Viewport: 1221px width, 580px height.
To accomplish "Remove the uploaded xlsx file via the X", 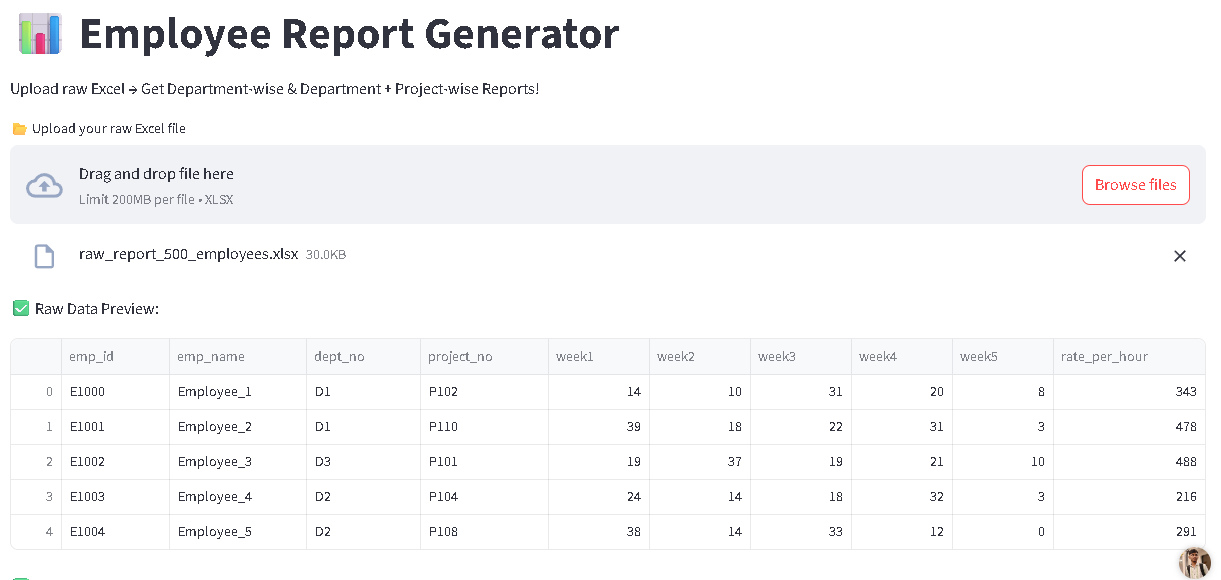I will pos(1180,256).
